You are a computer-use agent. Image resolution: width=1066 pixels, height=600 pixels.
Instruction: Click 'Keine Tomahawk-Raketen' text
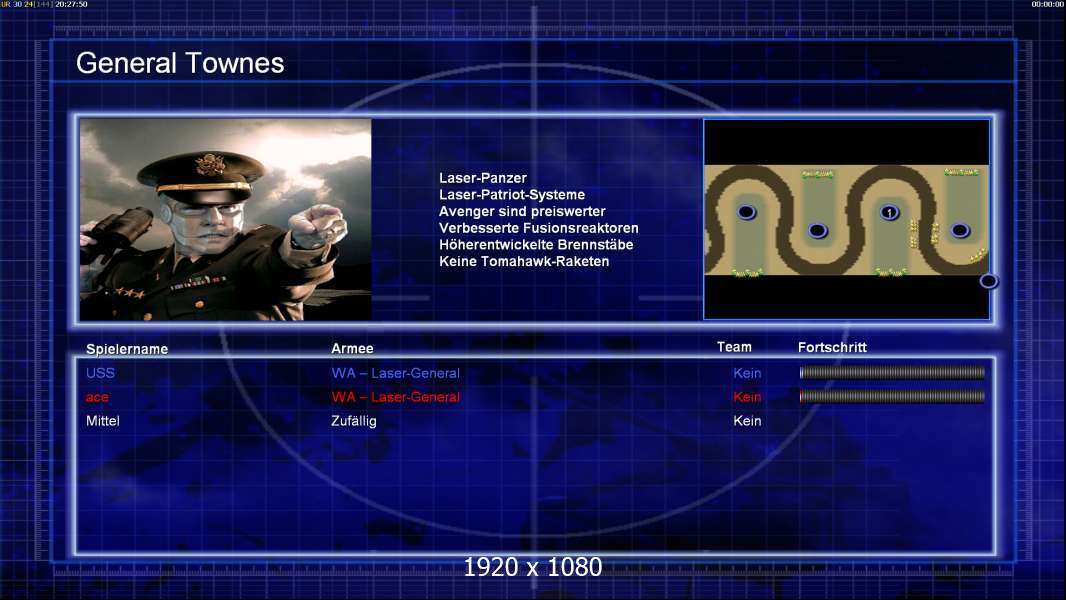[x=524, y=262]
